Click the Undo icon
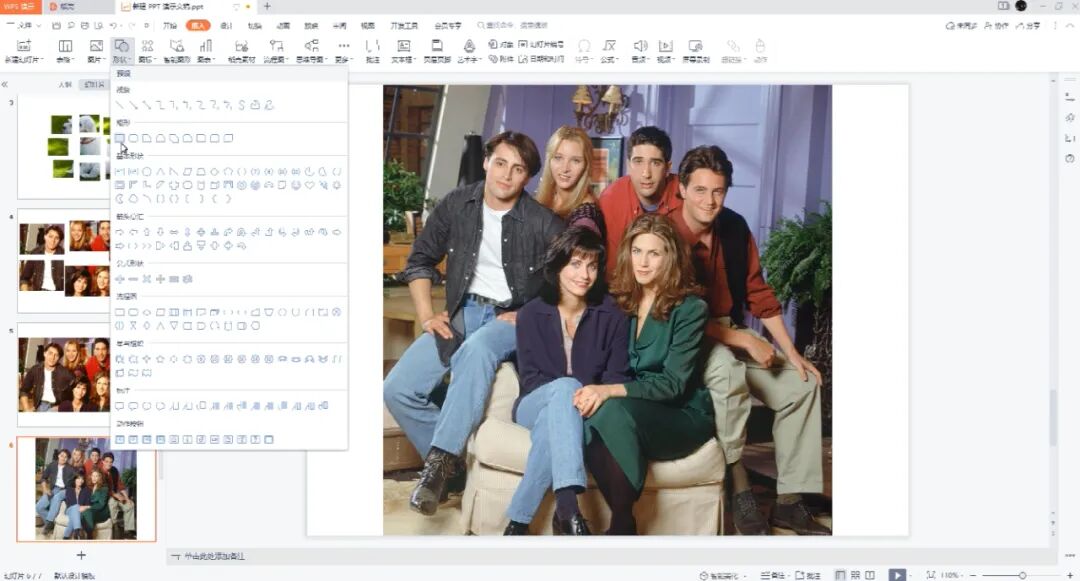The width and height of the screenshot is (1080, 581). pyautogui.click(x=113, y=25)
